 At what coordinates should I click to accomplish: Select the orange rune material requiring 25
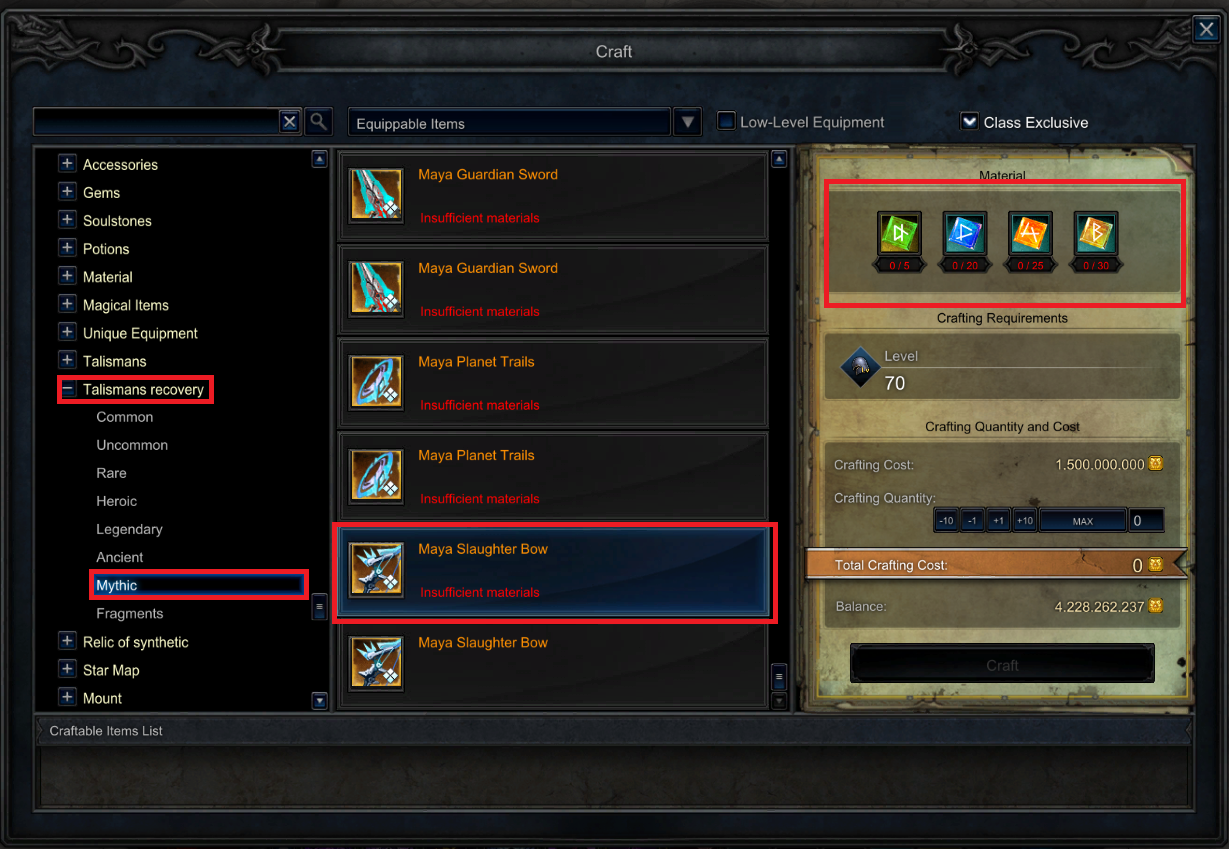click(x=1029, y=233)
